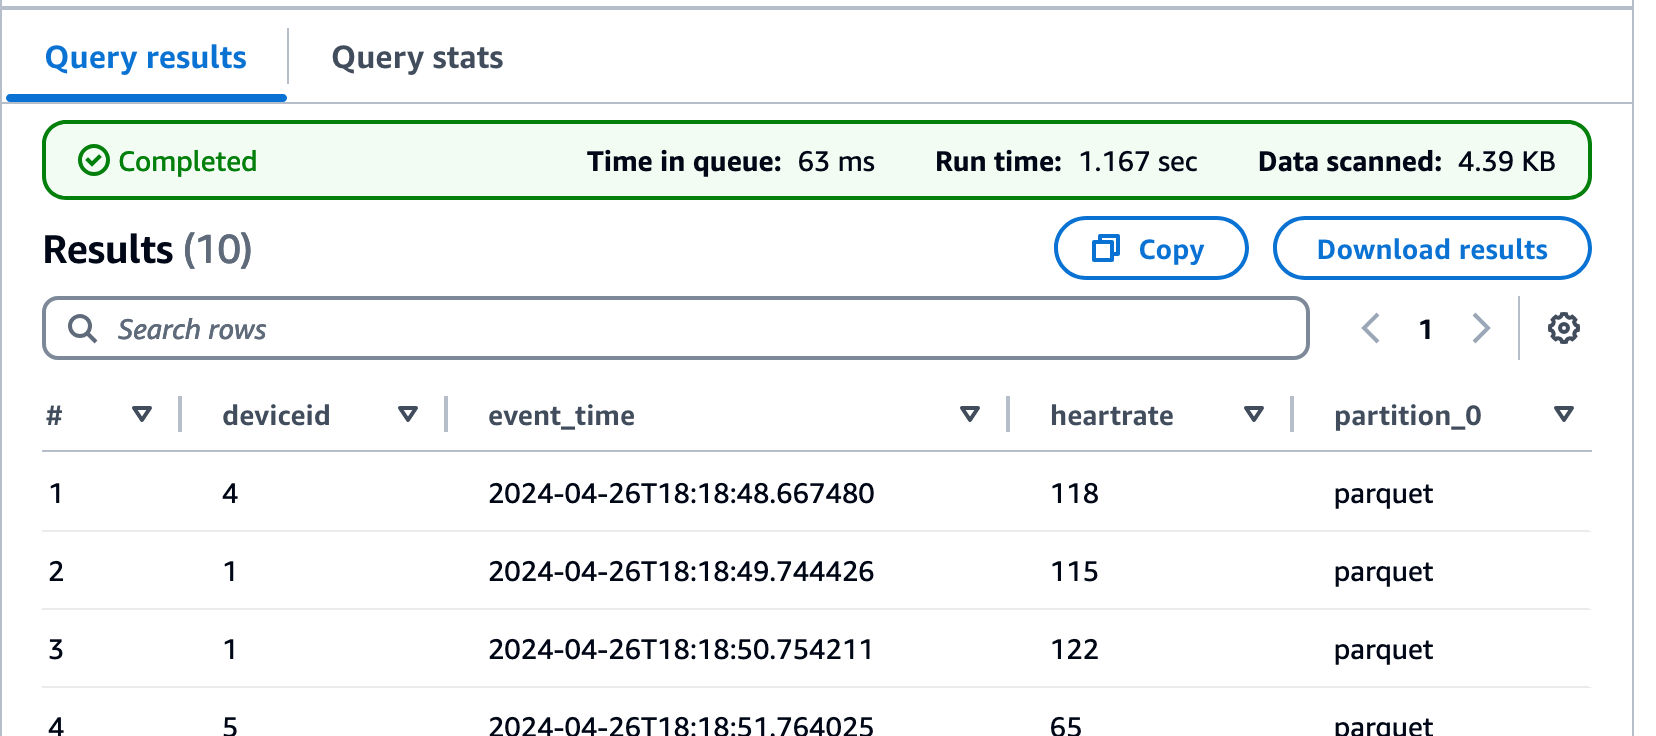Select event time 2024-04-26T18:18:48.667480
This screenshot has height=736, width=1656.
[681, 493]
